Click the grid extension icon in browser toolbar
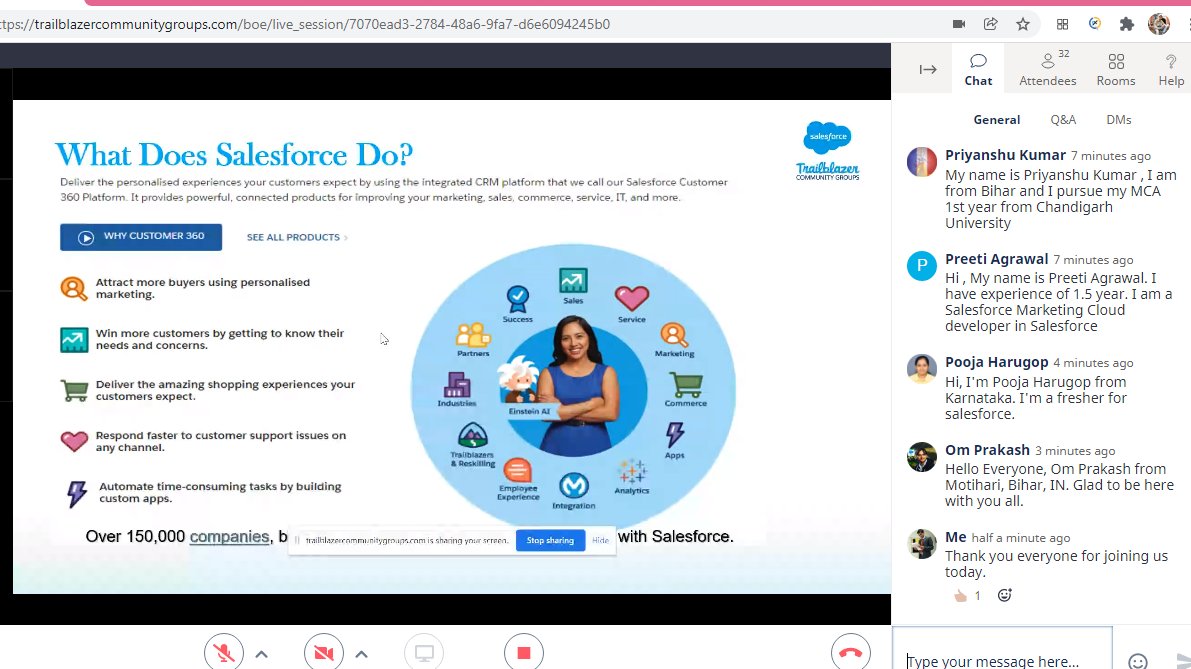 click(1063, 24)
